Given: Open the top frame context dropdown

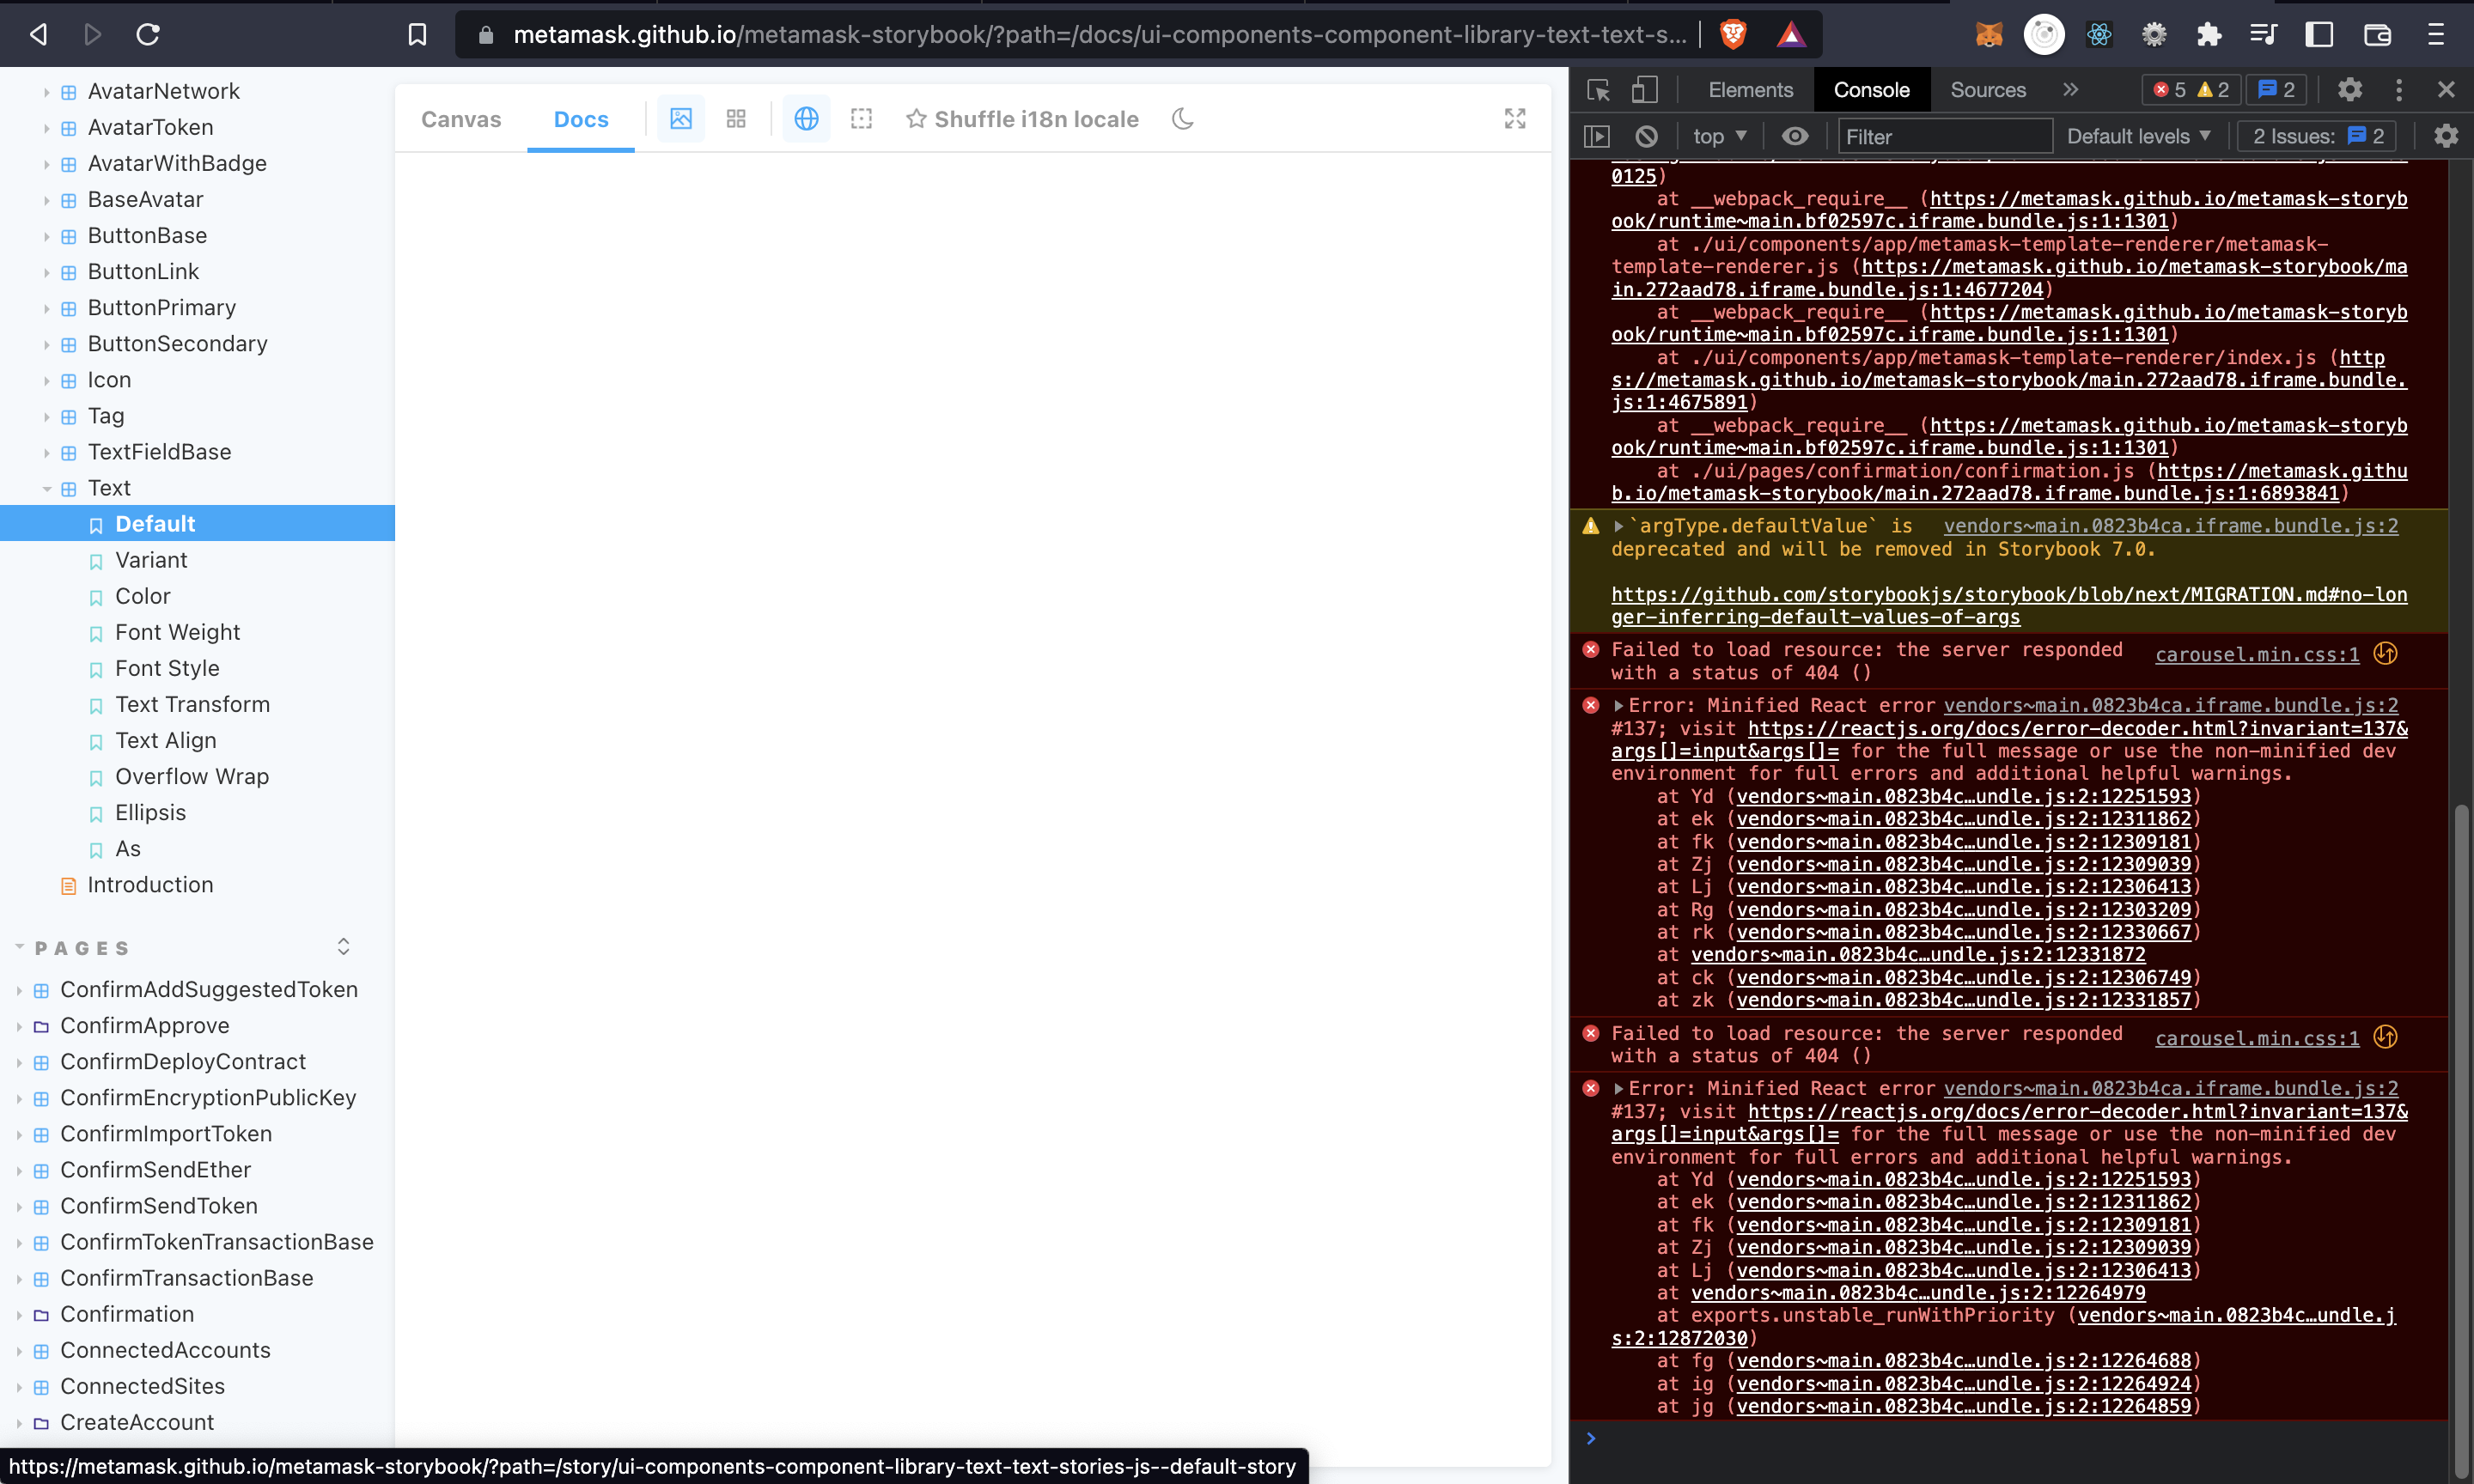Looking at the screenshot, I should [x=1718, y=136].
